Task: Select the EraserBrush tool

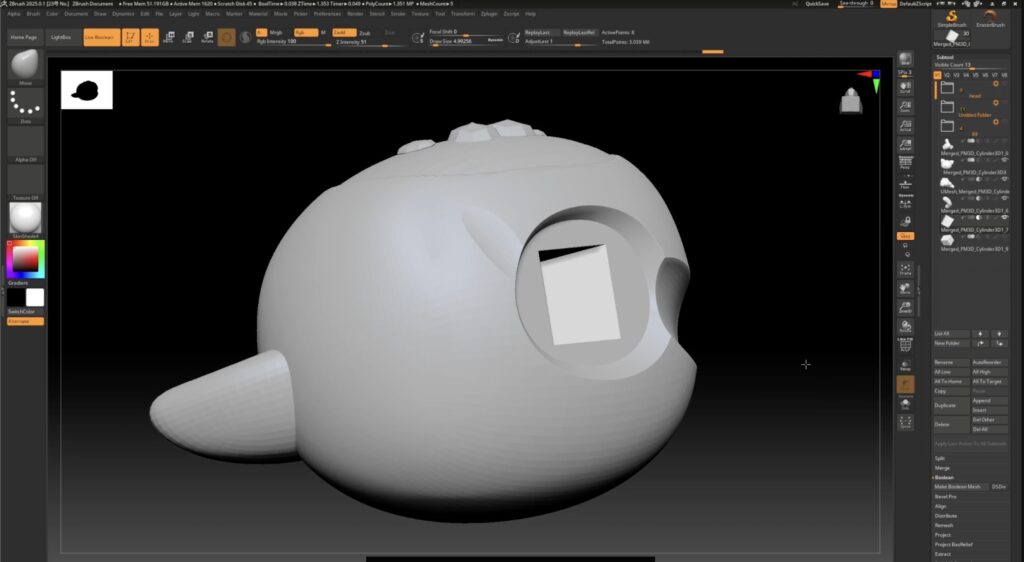Action: (x=990, y=18)
